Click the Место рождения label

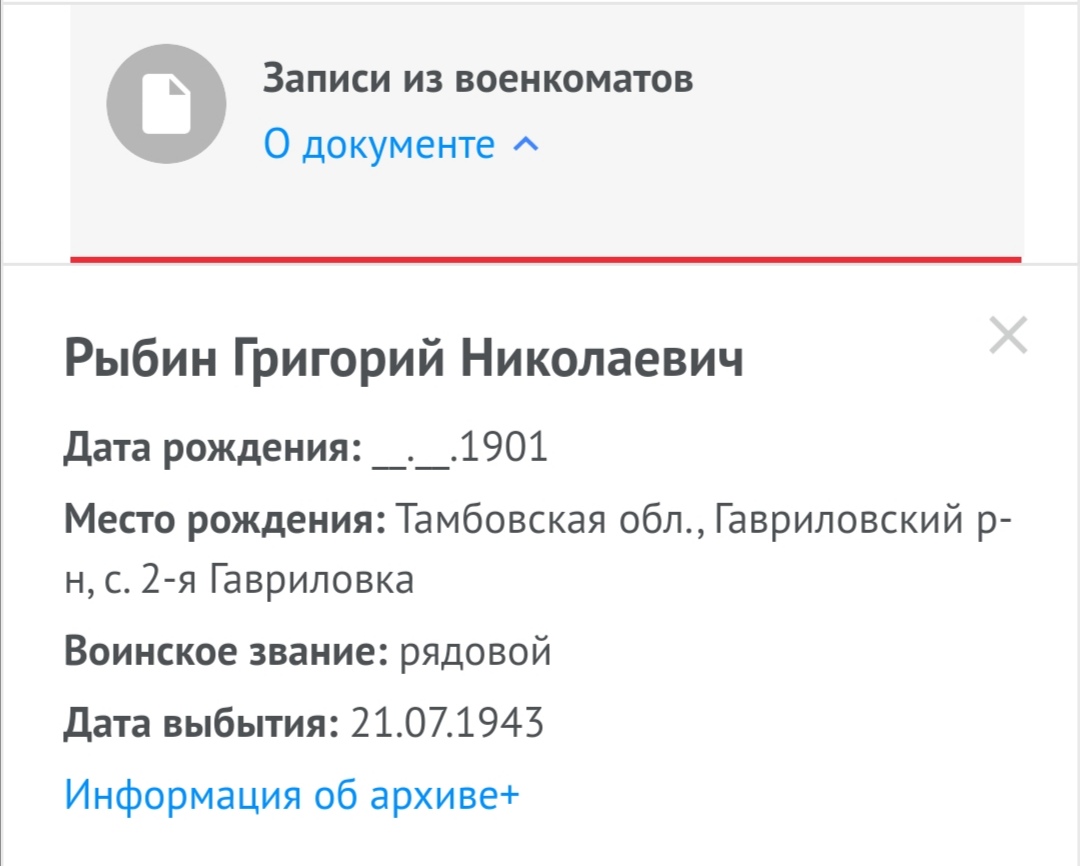(x=226, y=520)
